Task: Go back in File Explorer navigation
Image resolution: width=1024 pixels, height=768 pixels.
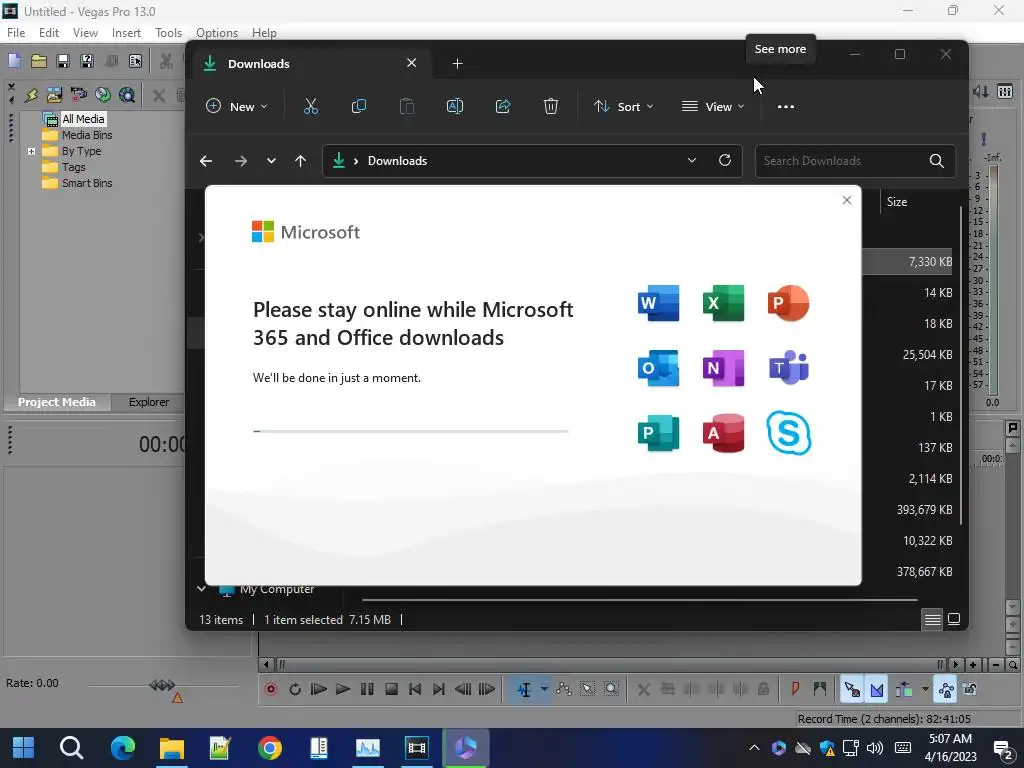Action: coord(206,161)
